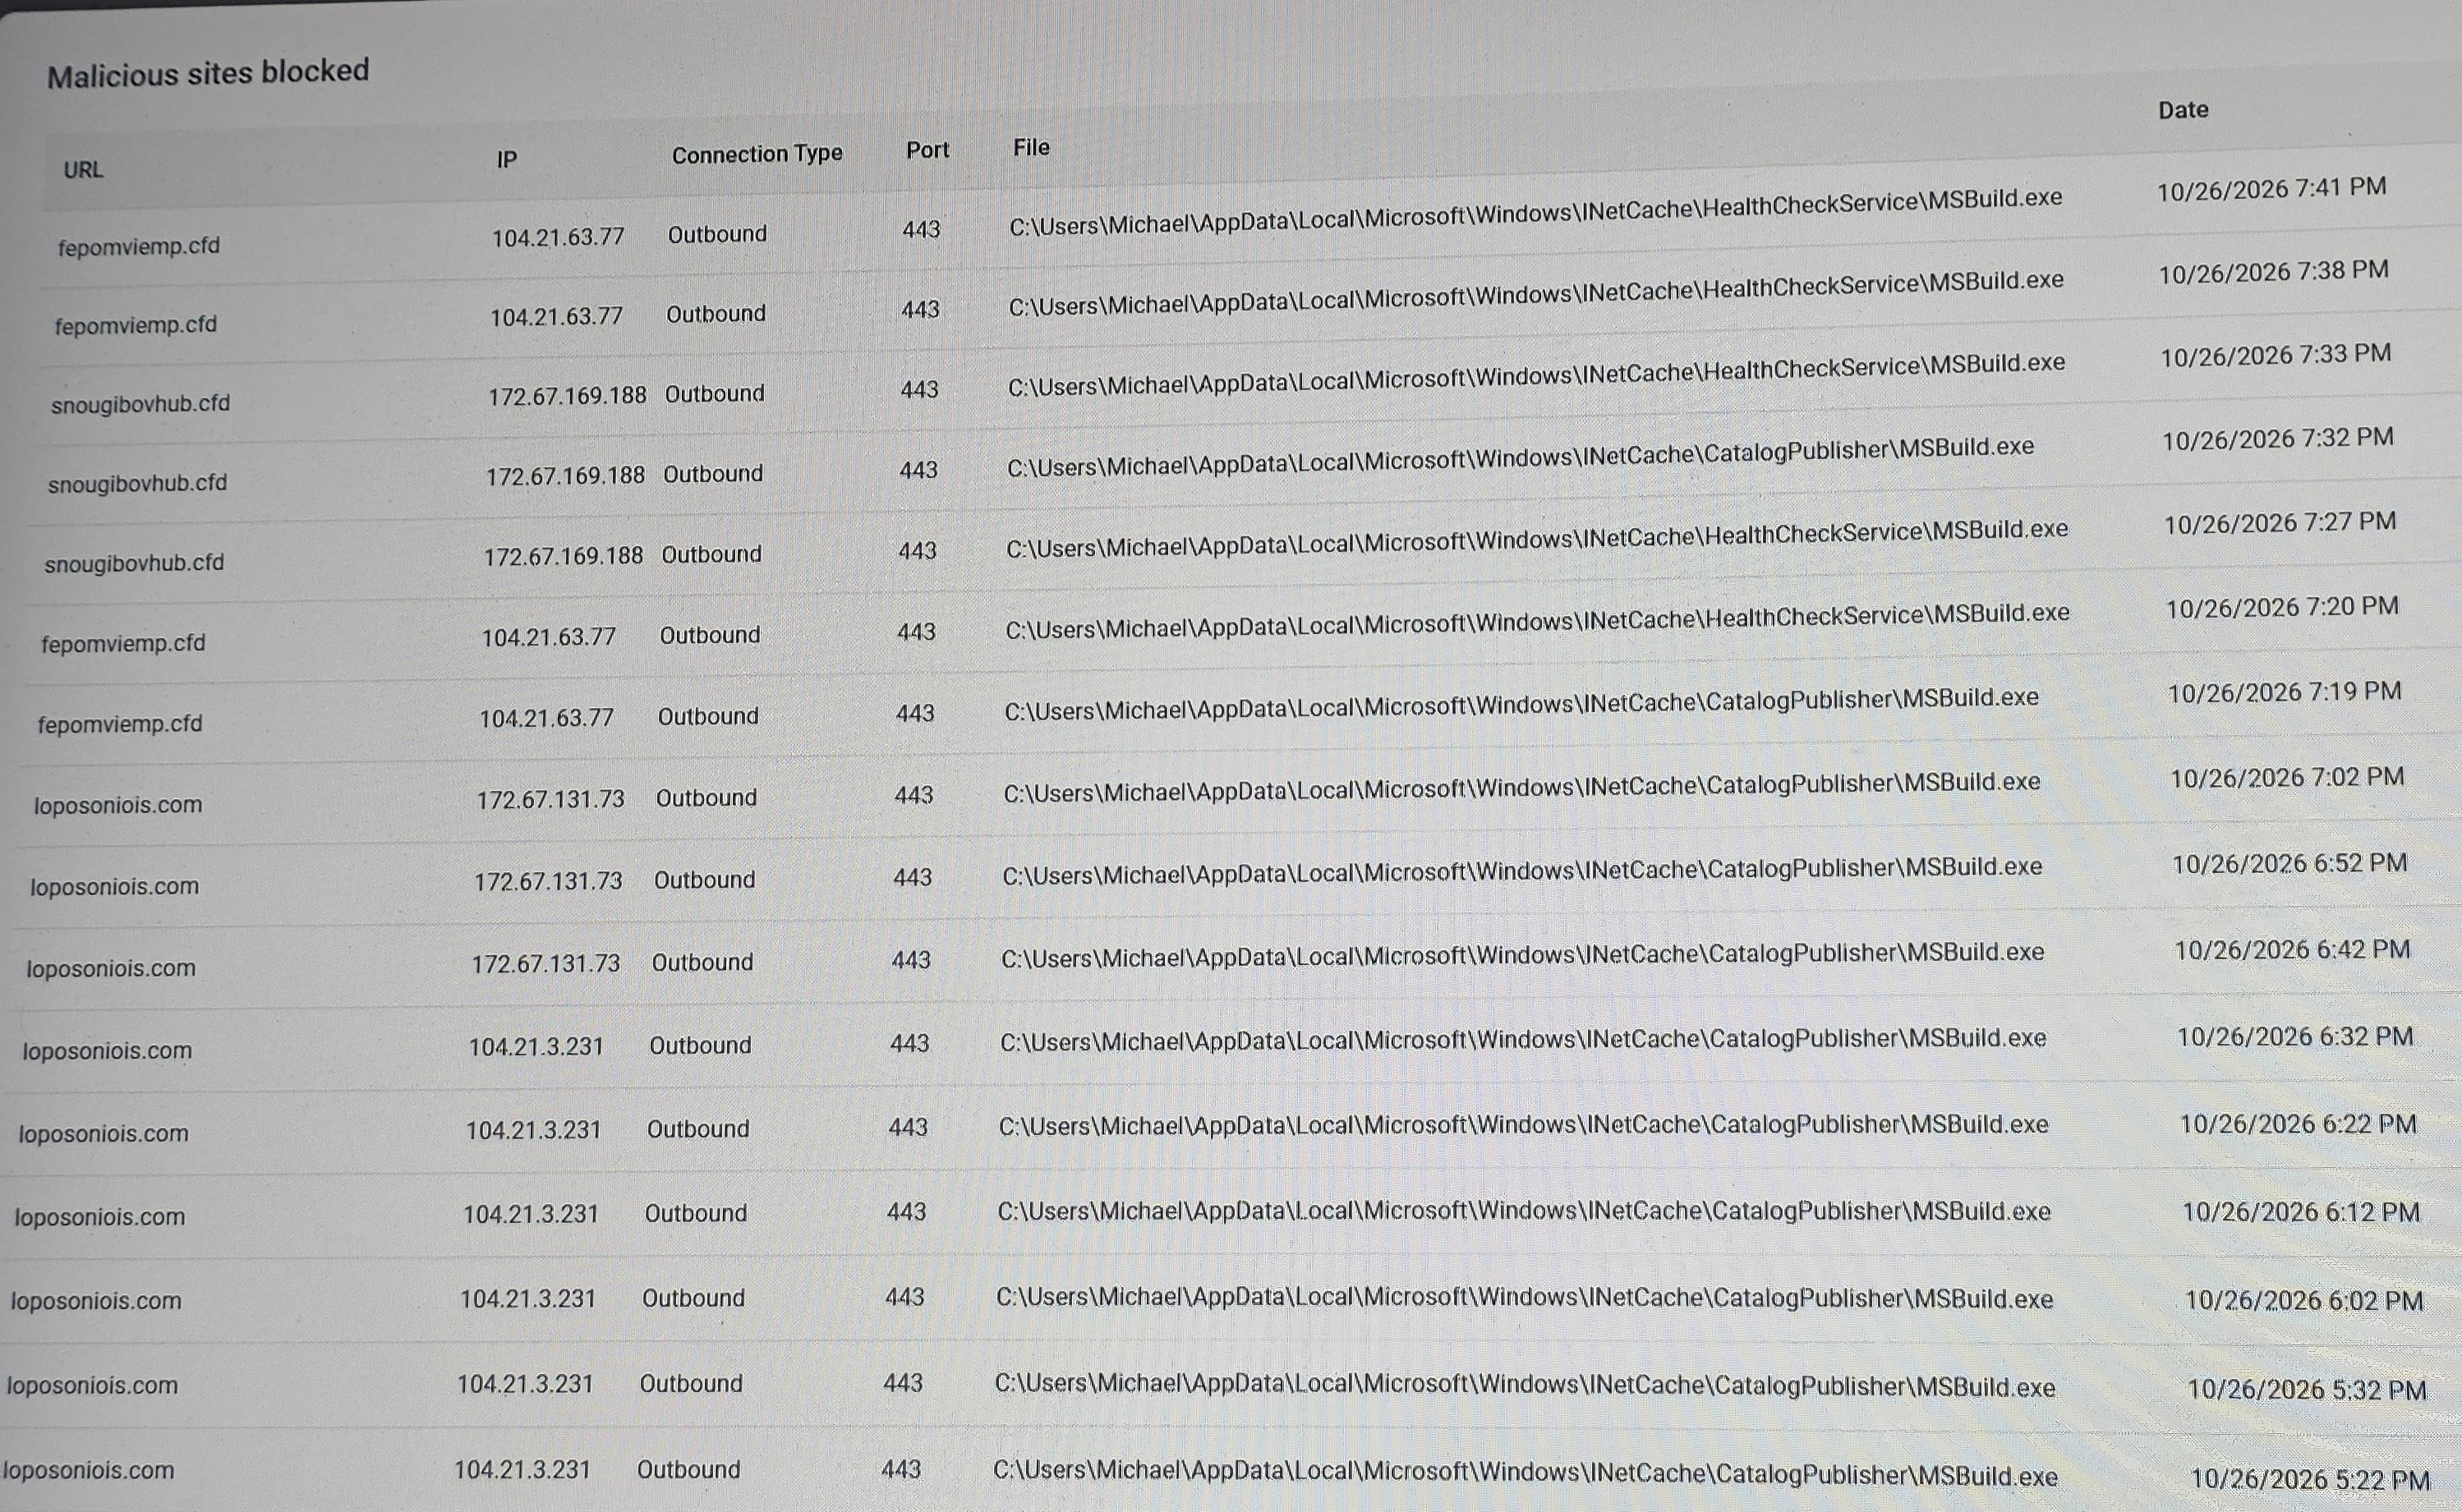The width and height of the screenshot is (2462, 1512).
Task: Select loposoniois.com URL in 6:02 PM row
Action: 96,1302
